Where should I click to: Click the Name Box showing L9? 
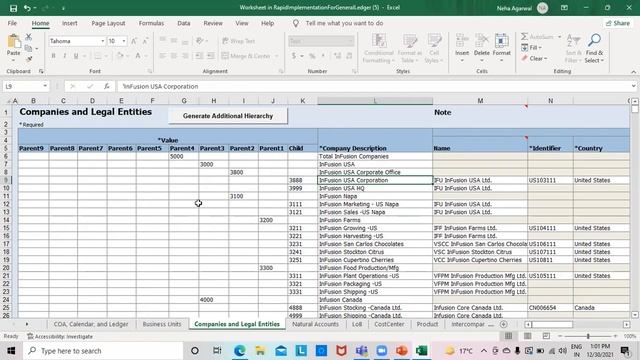coord(25,86)
